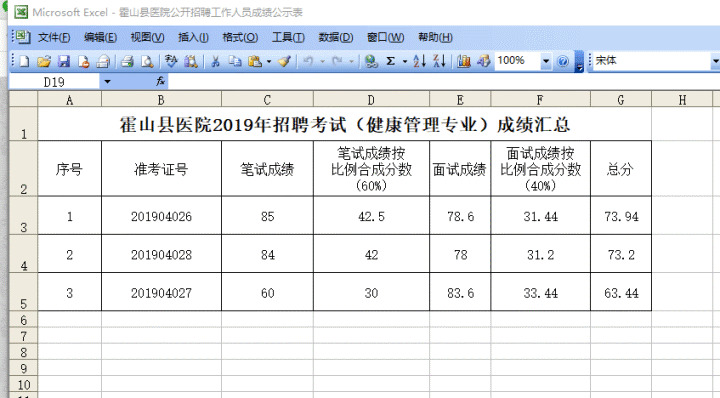Image resolution: width=720 pixels, height=398 pixels.
Task: Click the fx Insert Function button
Action: [160, 82]
